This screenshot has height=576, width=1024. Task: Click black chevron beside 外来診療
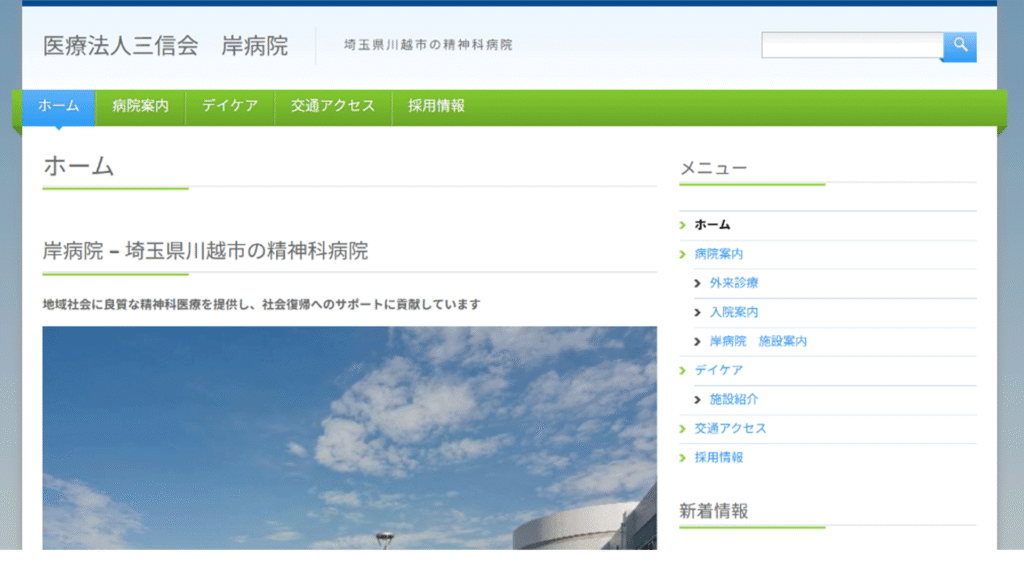pos(697,283)
